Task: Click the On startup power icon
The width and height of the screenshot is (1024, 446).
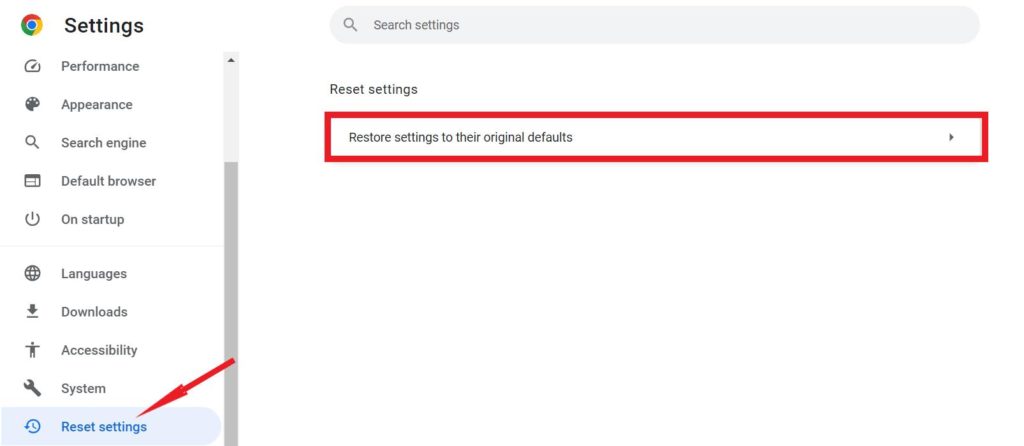Action: pyautogui.click(x=33, y=219)
